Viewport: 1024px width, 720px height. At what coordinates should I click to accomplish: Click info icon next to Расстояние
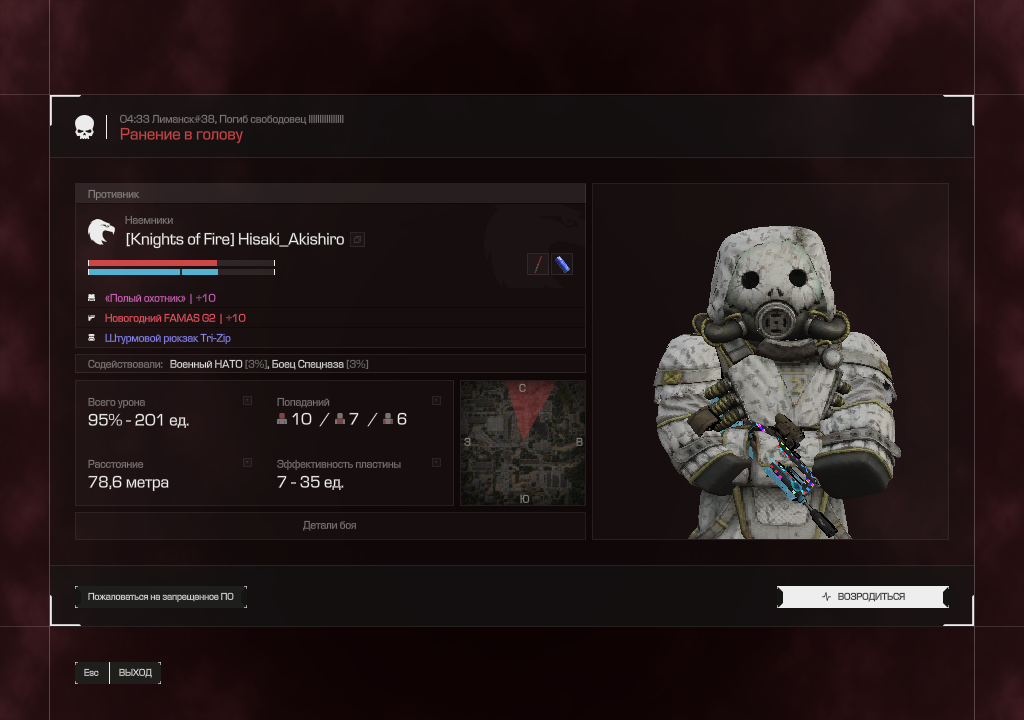point(248,463)
